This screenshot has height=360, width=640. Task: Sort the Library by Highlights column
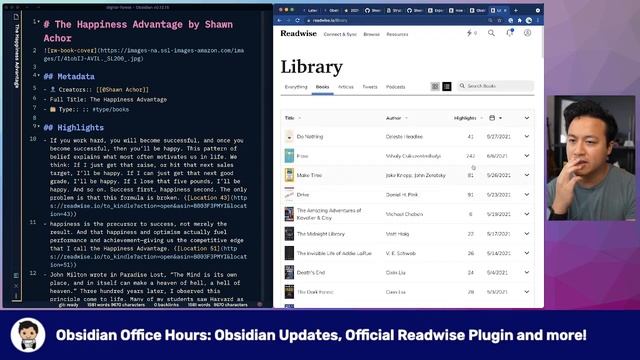(468, 118)
